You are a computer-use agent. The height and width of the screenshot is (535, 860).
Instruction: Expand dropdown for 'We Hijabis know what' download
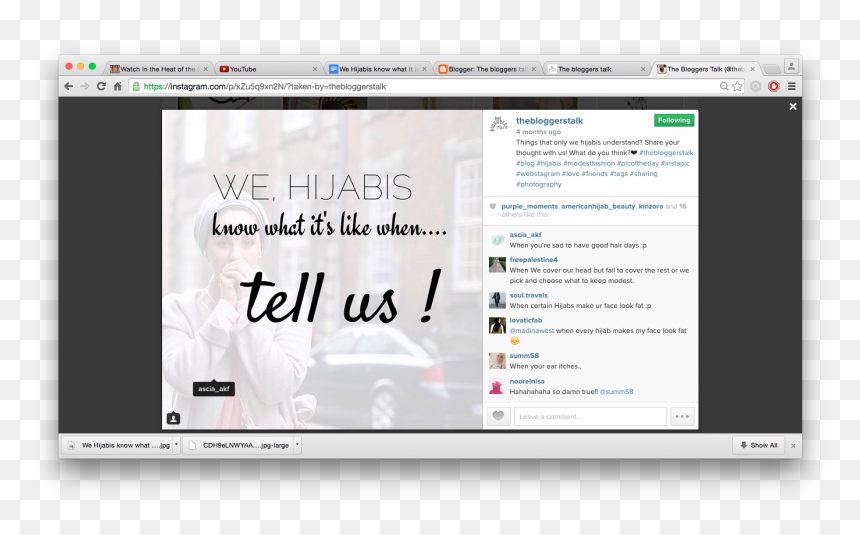click(x=176, y=445)
